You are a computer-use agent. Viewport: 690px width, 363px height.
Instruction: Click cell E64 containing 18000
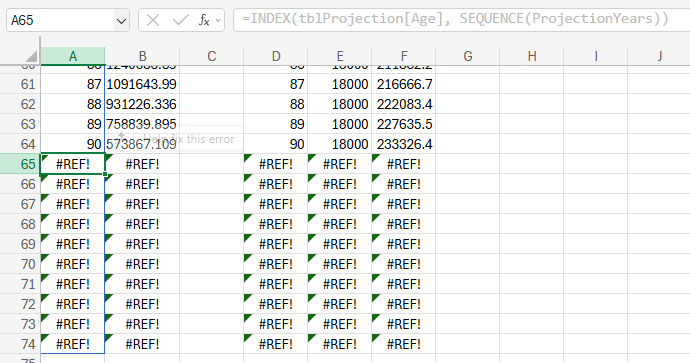click(340, 144)
